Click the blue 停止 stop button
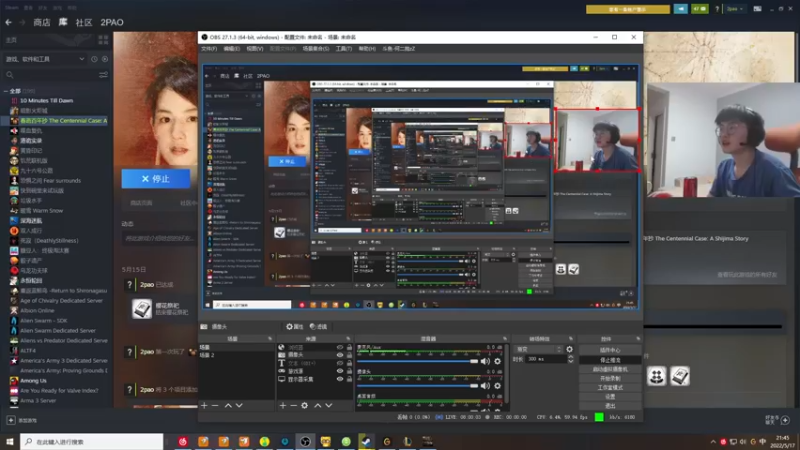The height and width of the screenshot is (450, 800). click(x=156, y=179)
